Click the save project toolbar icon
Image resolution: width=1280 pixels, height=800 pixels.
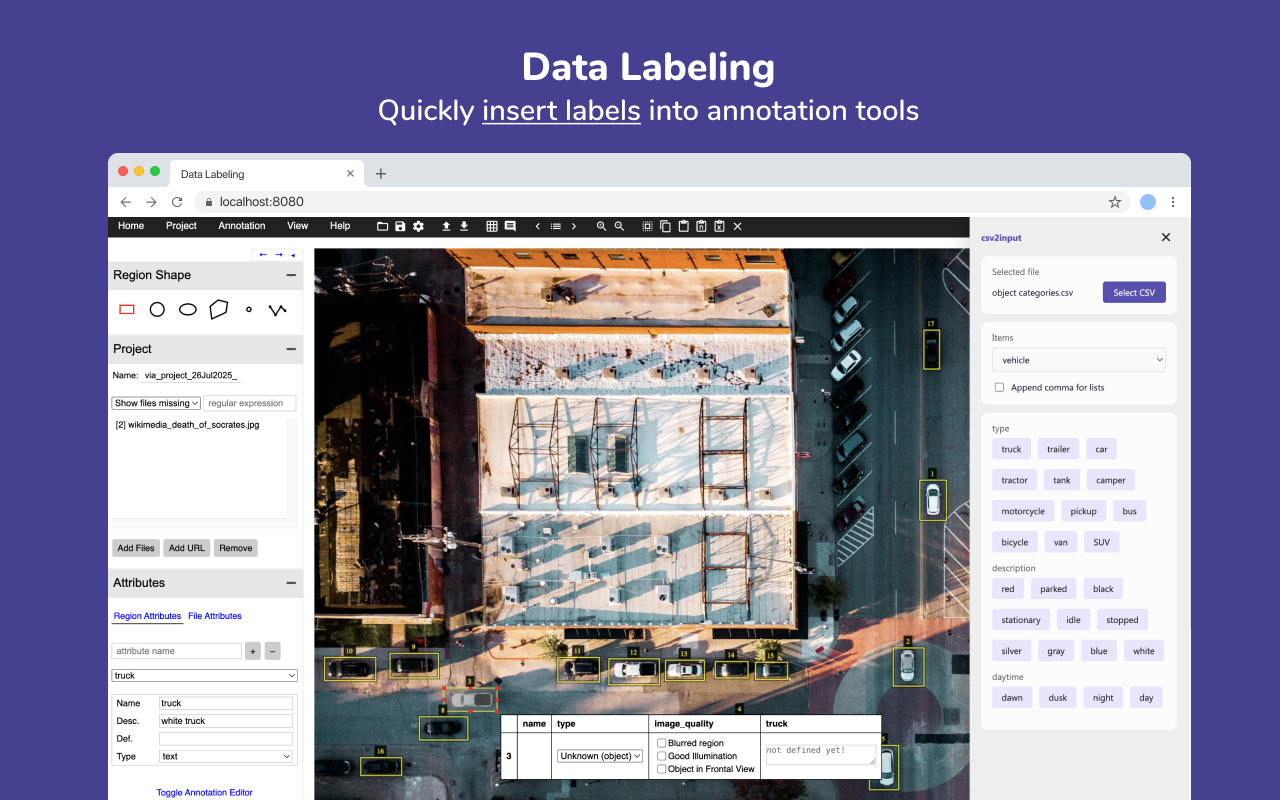pyautogui.click(x=398, y=226)
